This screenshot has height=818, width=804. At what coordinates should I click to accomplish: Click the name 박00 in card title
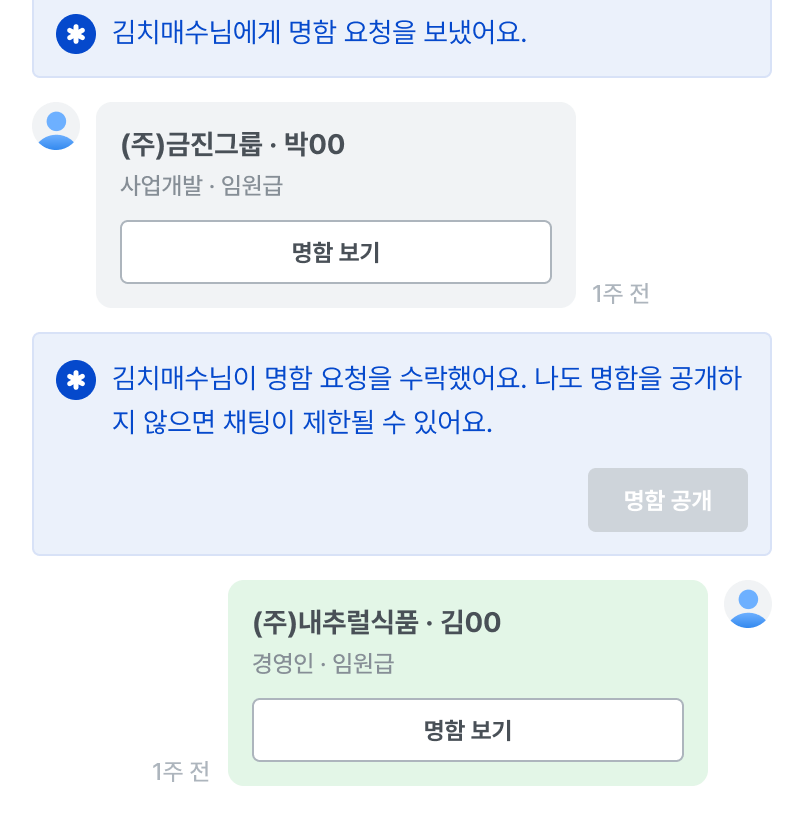pyautogui.click(x=315, y=146)
